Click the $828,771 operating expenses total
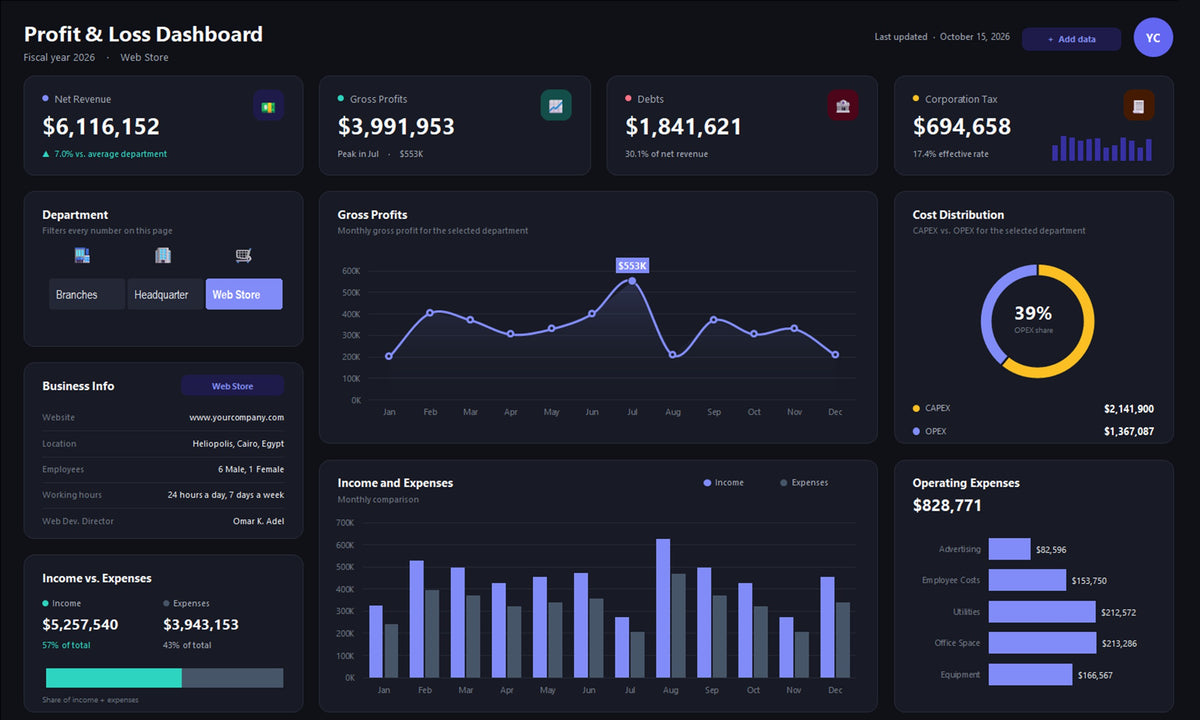 click(x=947, y=506)
